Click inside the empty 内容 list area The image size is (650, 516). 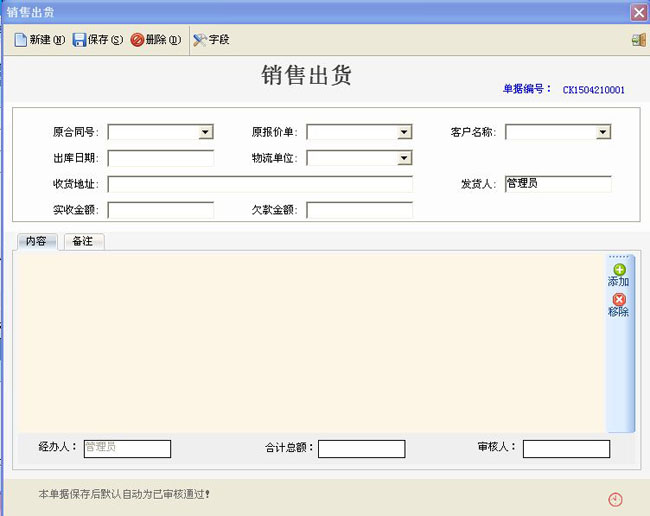[311, 343]
